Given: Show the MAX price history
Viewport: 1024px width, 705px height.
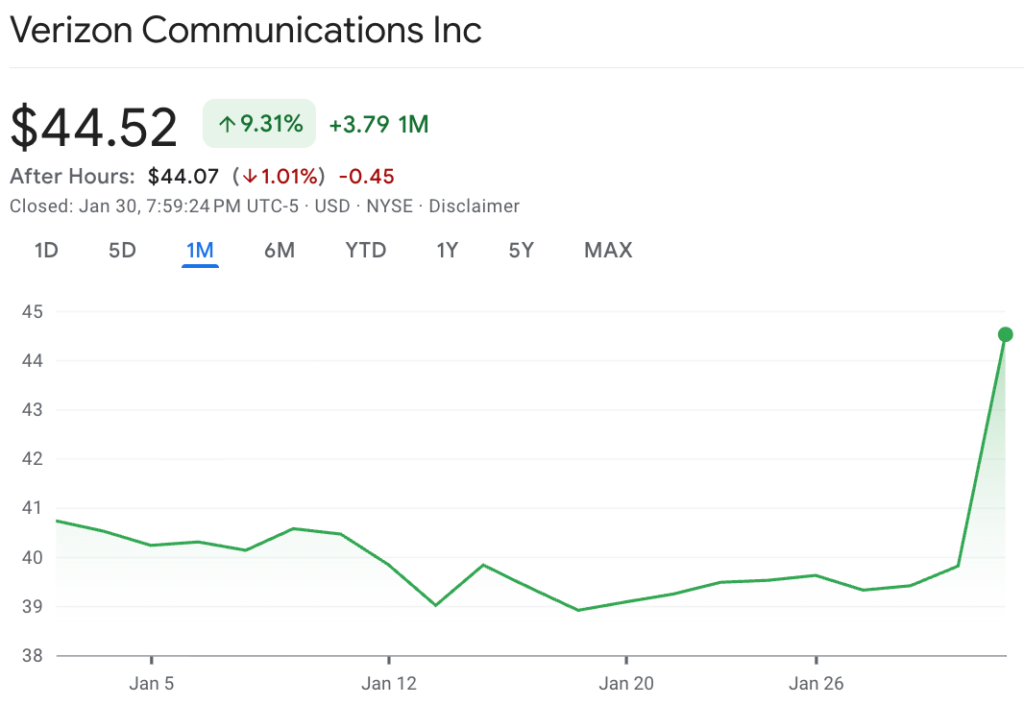Looking at the screenshot, I should pos(608,250).
